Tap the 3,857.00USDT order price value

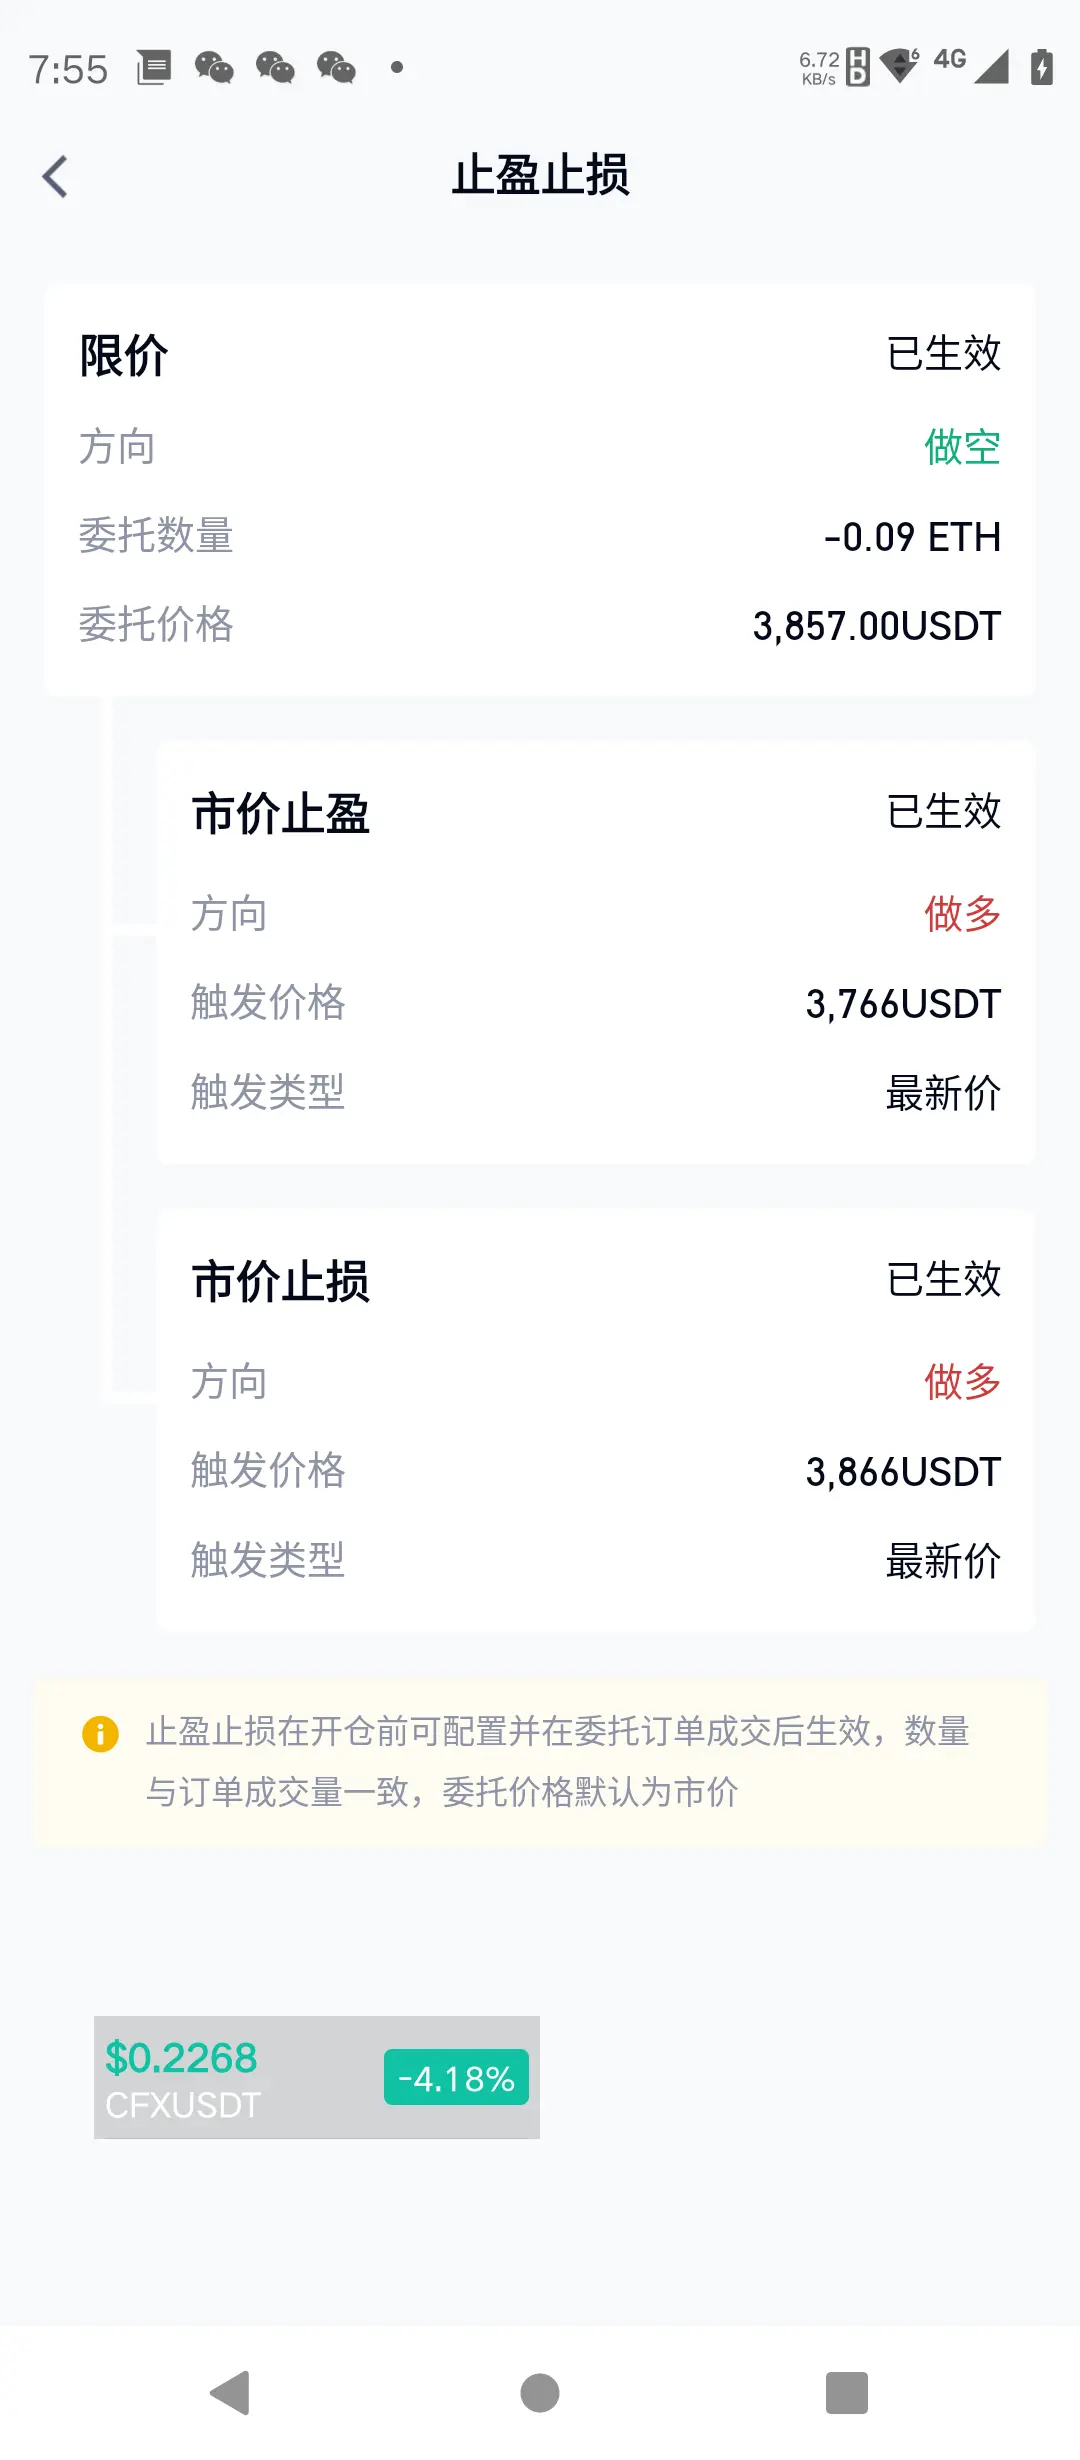[x=877, y=626]
